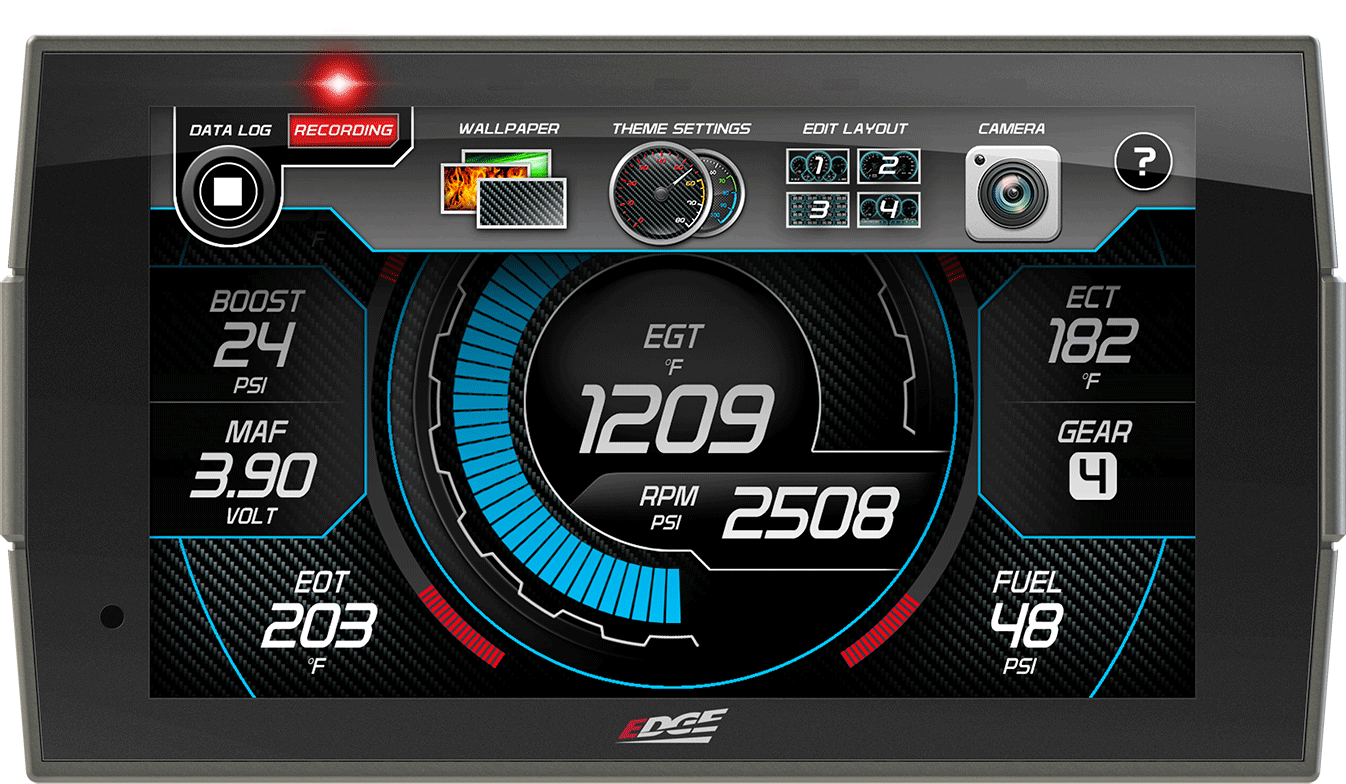The height and width of the screenshot is (784, 1346).
Task: Tap the MAF voltage value display
Action: click(253, 477)
